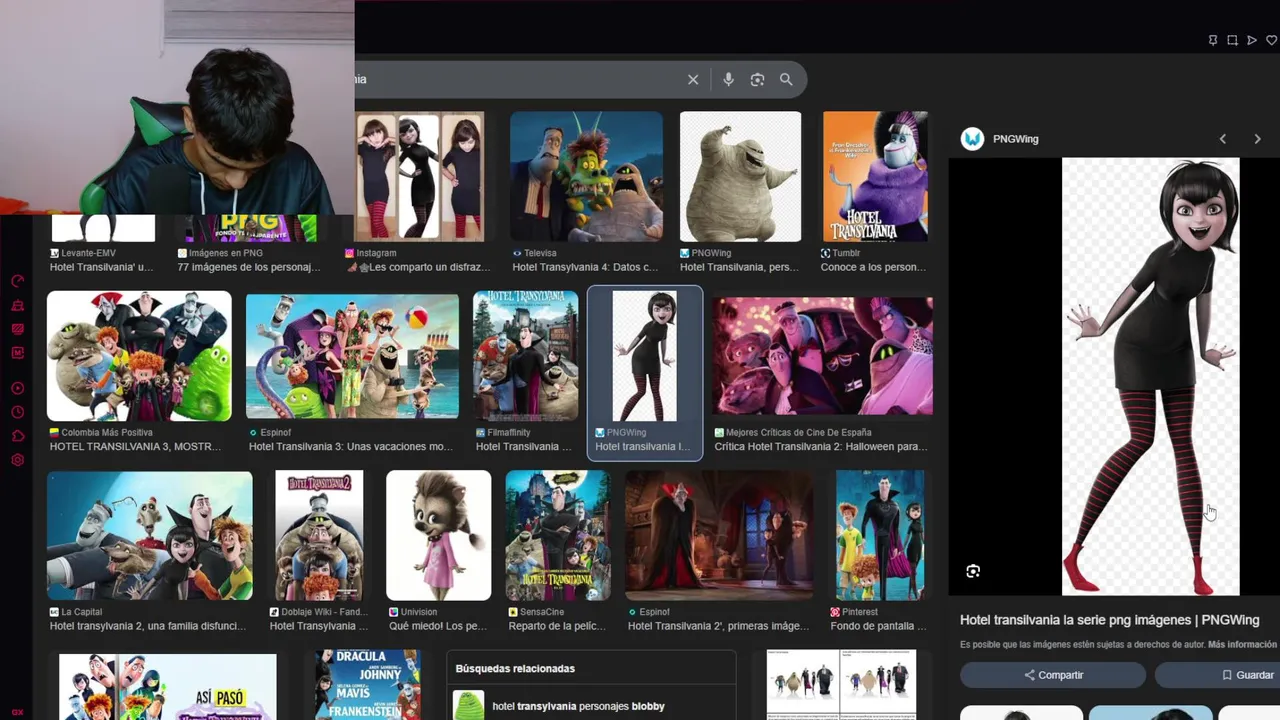Open the large Mavis preview image
The image size is (1280, 720).
click(x=1150, y=376)
